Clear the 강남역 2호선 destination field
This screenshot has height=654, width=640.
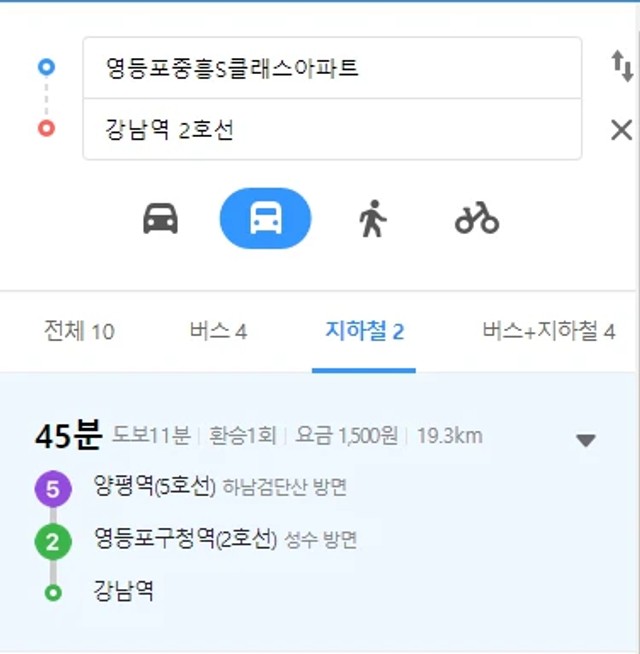(x=622, y=131)
